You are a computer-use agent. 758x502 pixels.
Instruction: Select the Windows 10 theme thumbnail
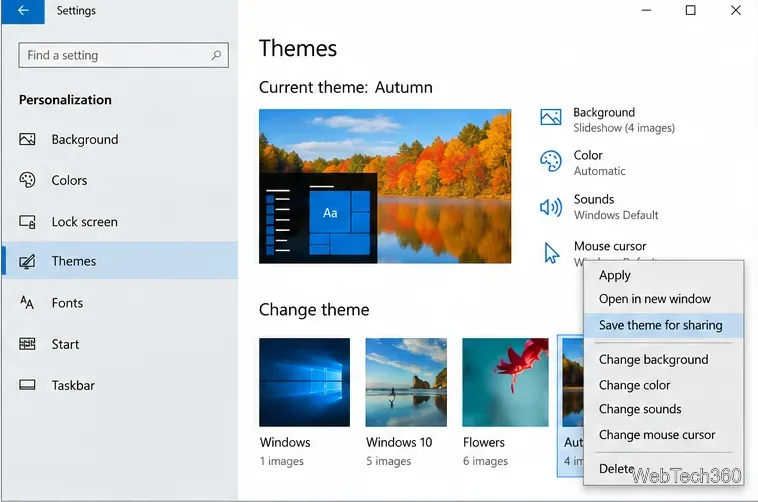point(406,382)
